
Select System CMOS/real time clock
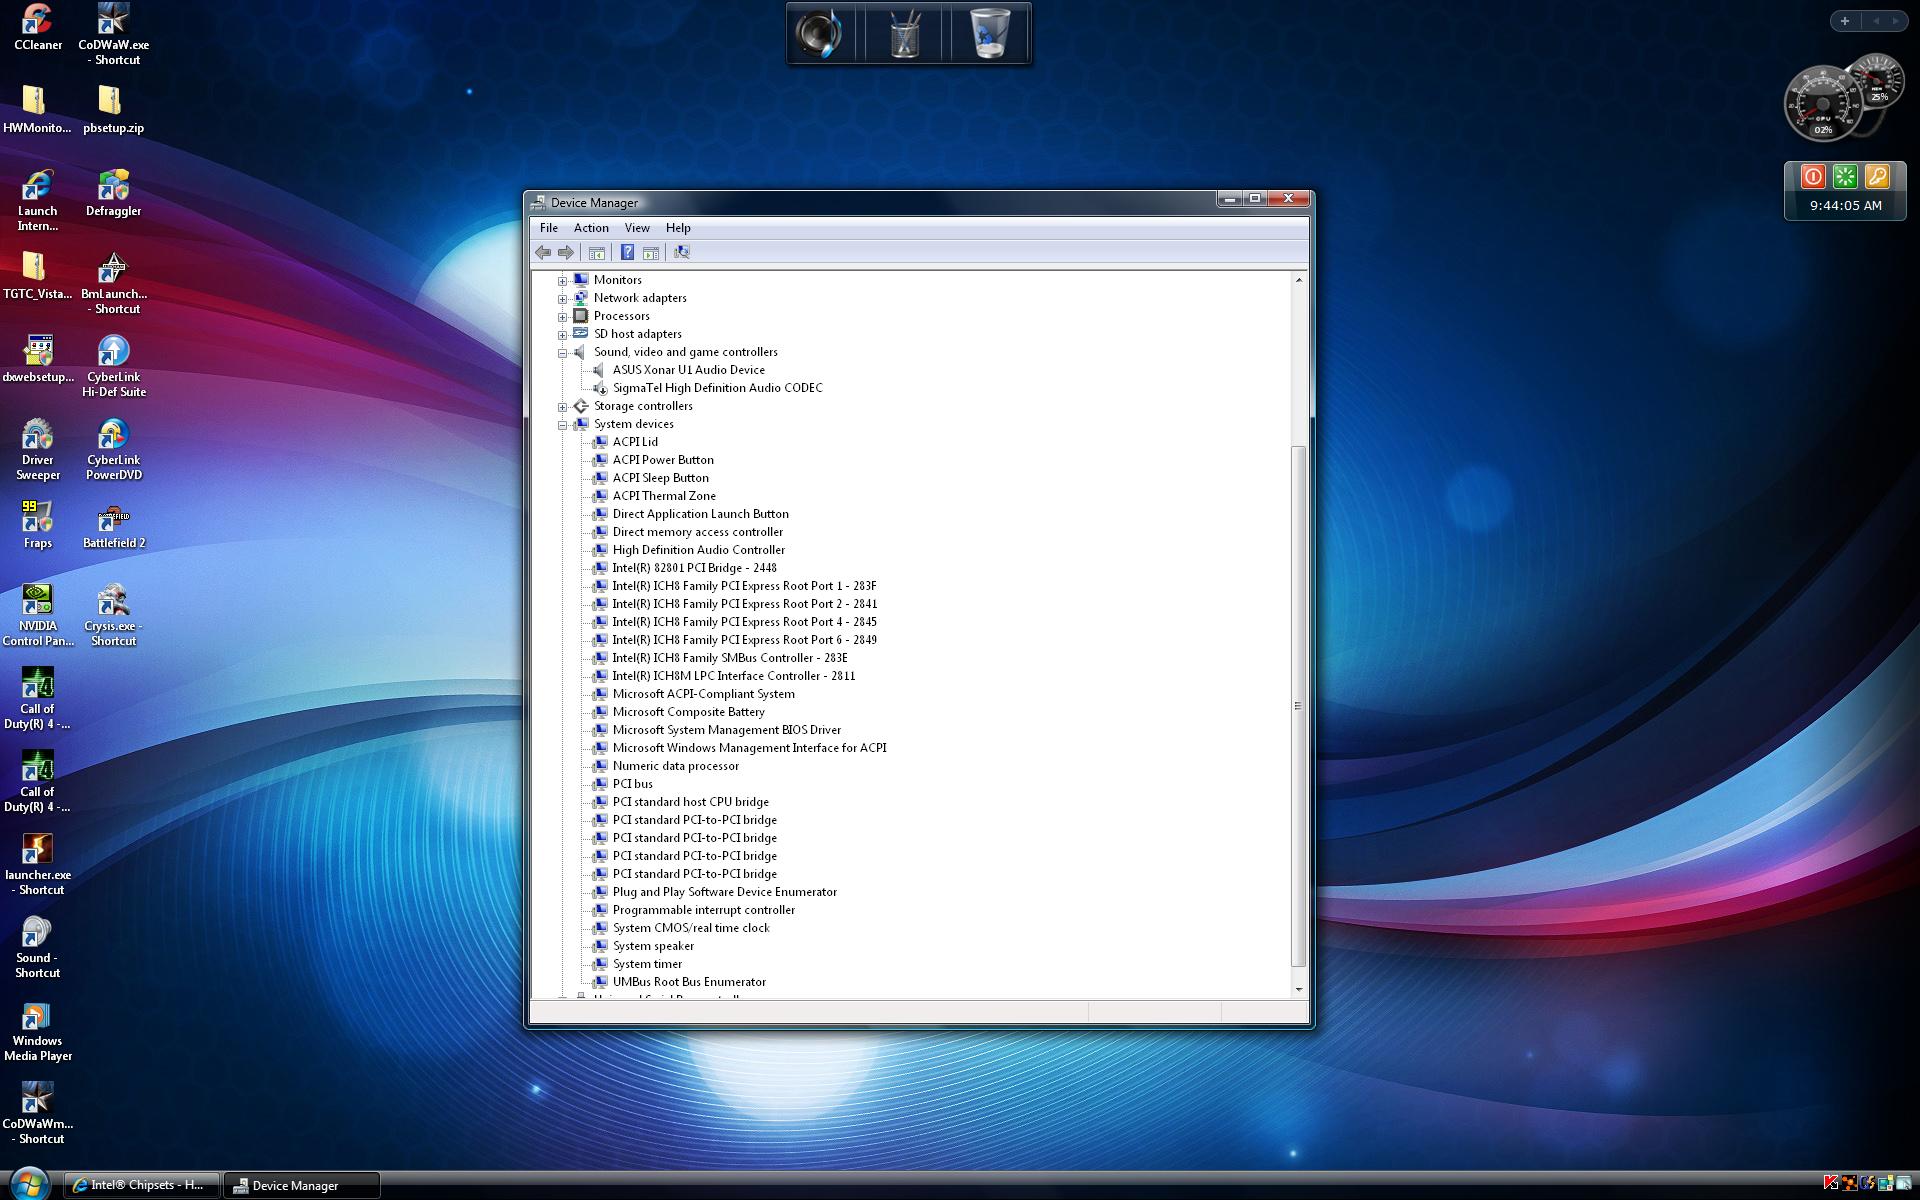pos(691,928)
